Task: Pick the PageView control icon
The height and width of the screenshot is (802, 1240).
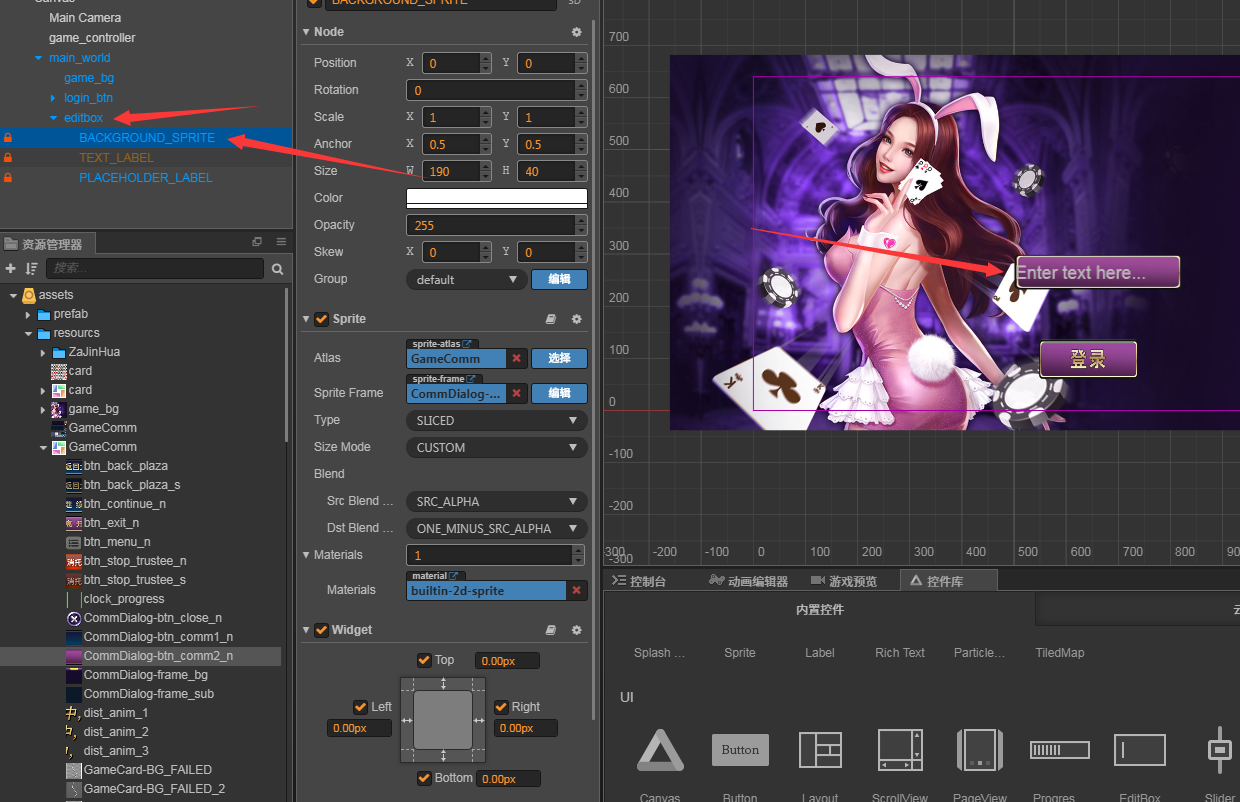Action: (x=980, y=750)
